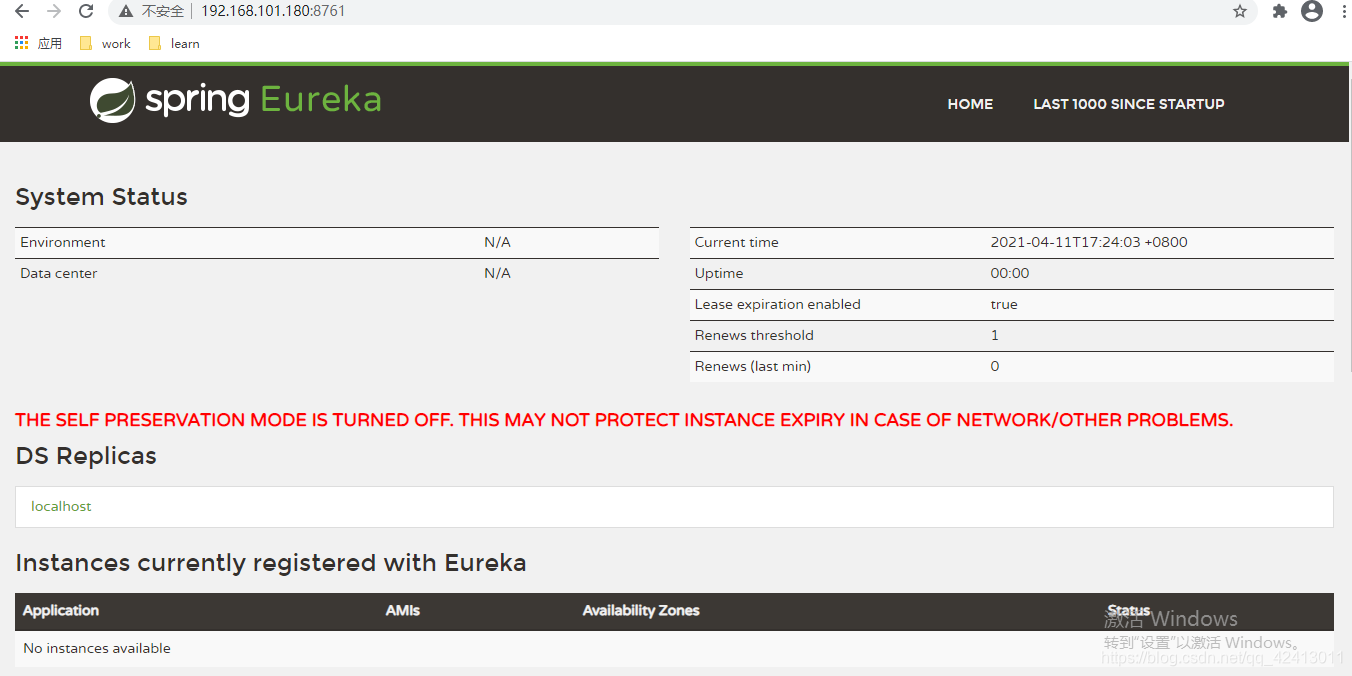Select the Current time label

click(x=737, y=242)
